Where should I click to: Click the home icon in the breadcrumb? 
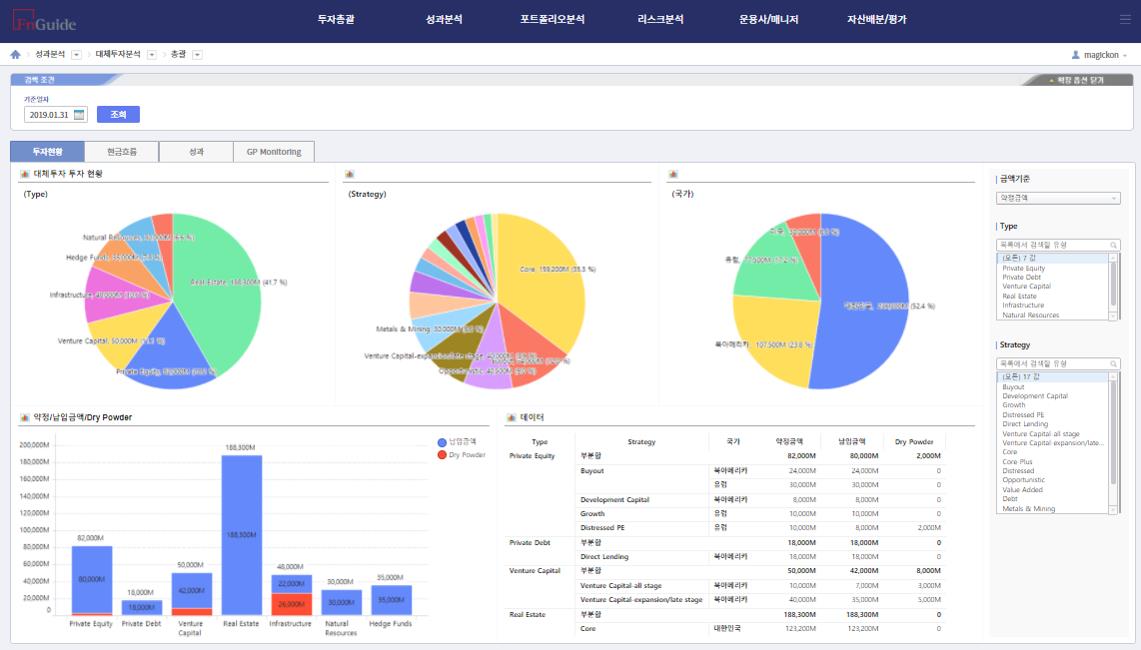(x=15, y=54)
